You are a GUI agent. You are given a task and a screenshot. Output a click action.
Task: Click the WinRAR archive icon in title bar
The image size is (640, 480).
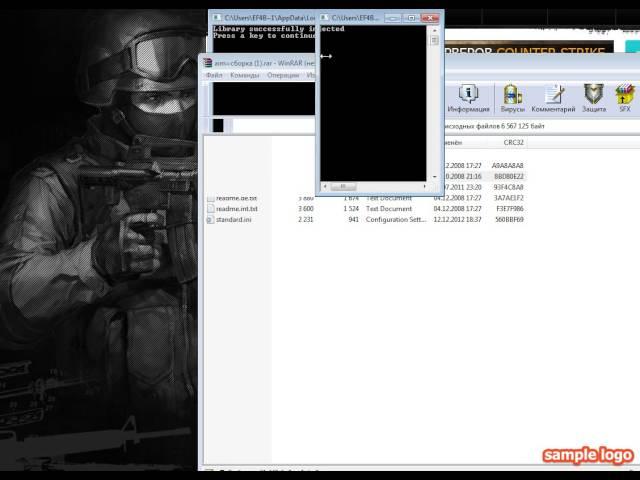point(208,63)
